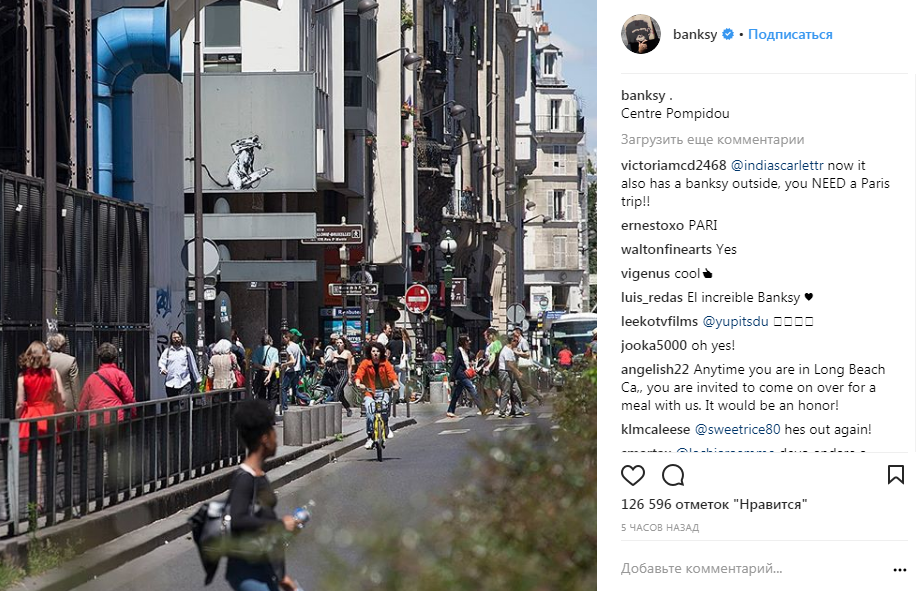Click the banksy profile avatar
Image resolution: width=916 pixels, height=591 pixels.
point(641,34)
